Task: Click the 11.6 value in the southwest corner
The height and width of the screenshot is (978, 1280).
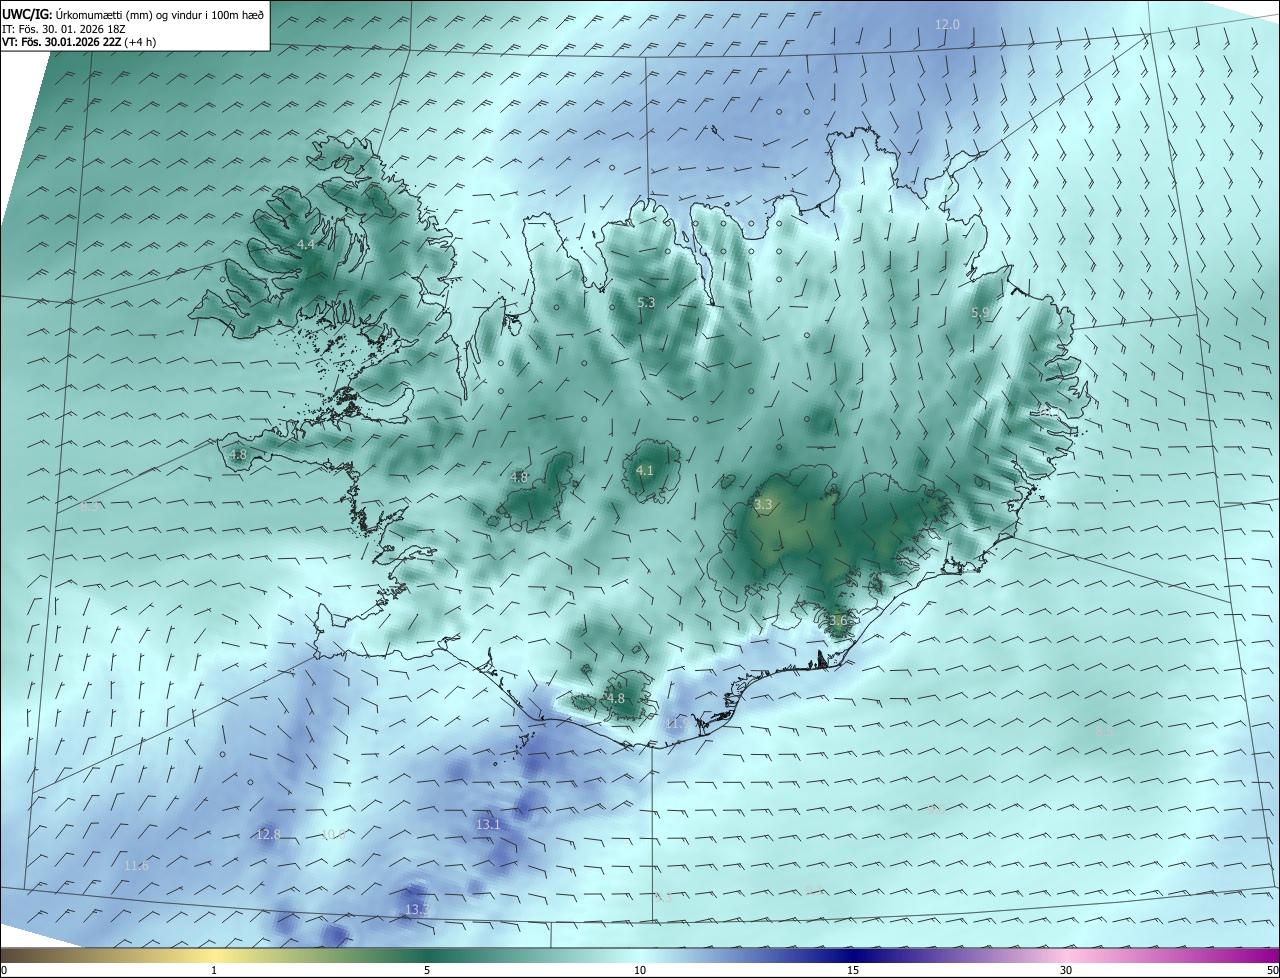Action: [x=137, y=865]
